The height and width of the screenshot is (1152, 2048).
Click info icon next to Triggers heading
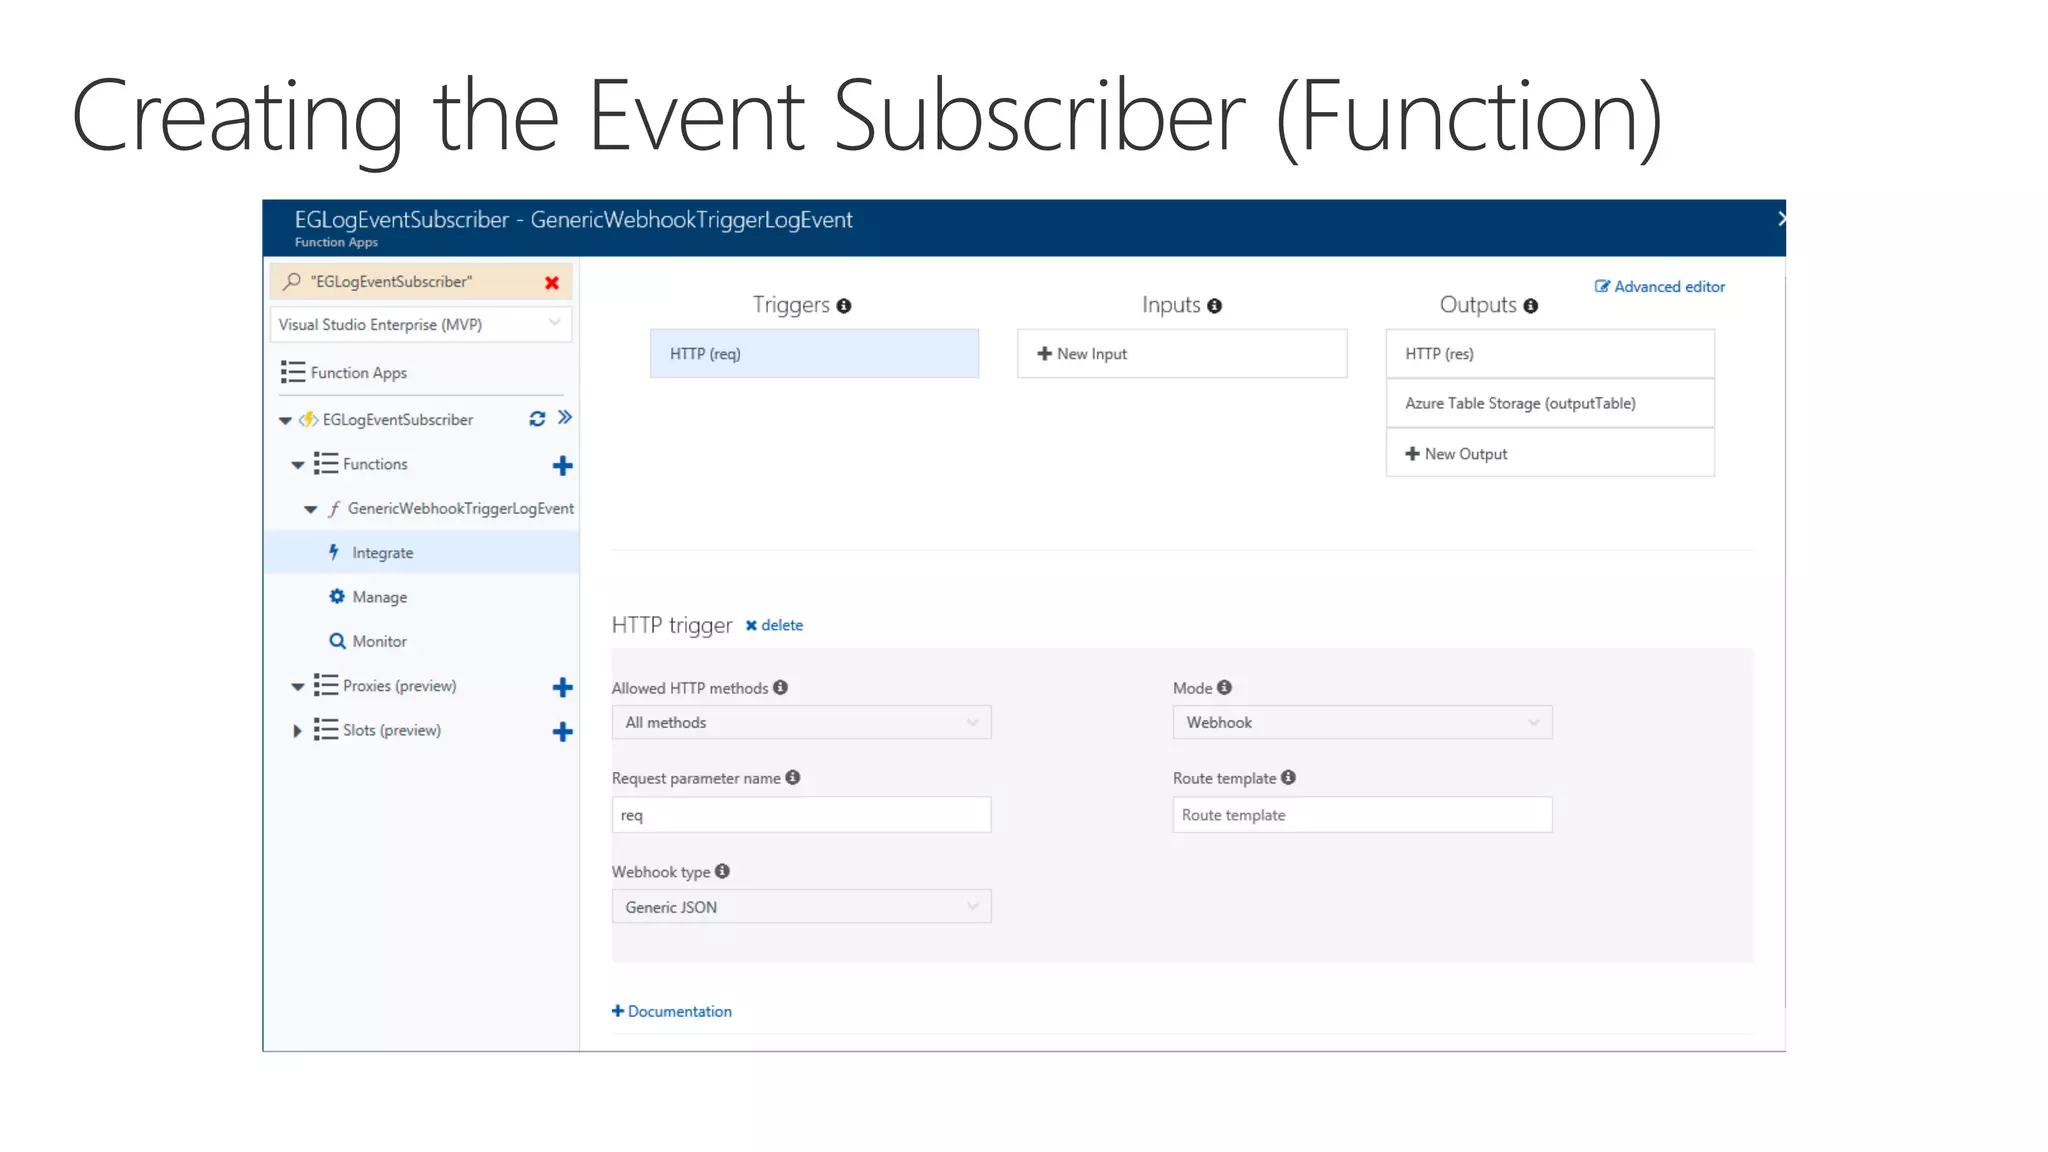pyautogui.click(x=844, y=306)
